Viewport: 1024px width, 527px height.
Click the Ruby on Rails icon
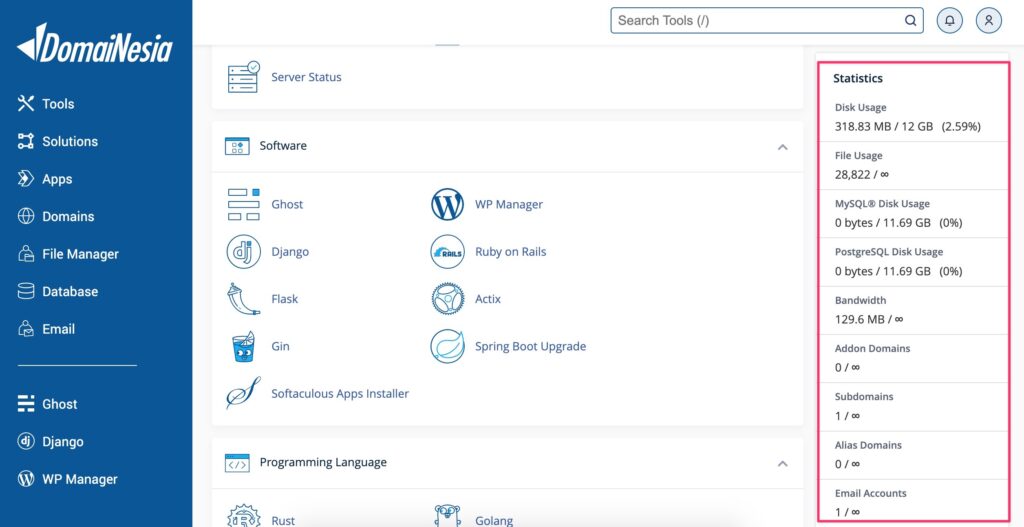tap(447, 251)
